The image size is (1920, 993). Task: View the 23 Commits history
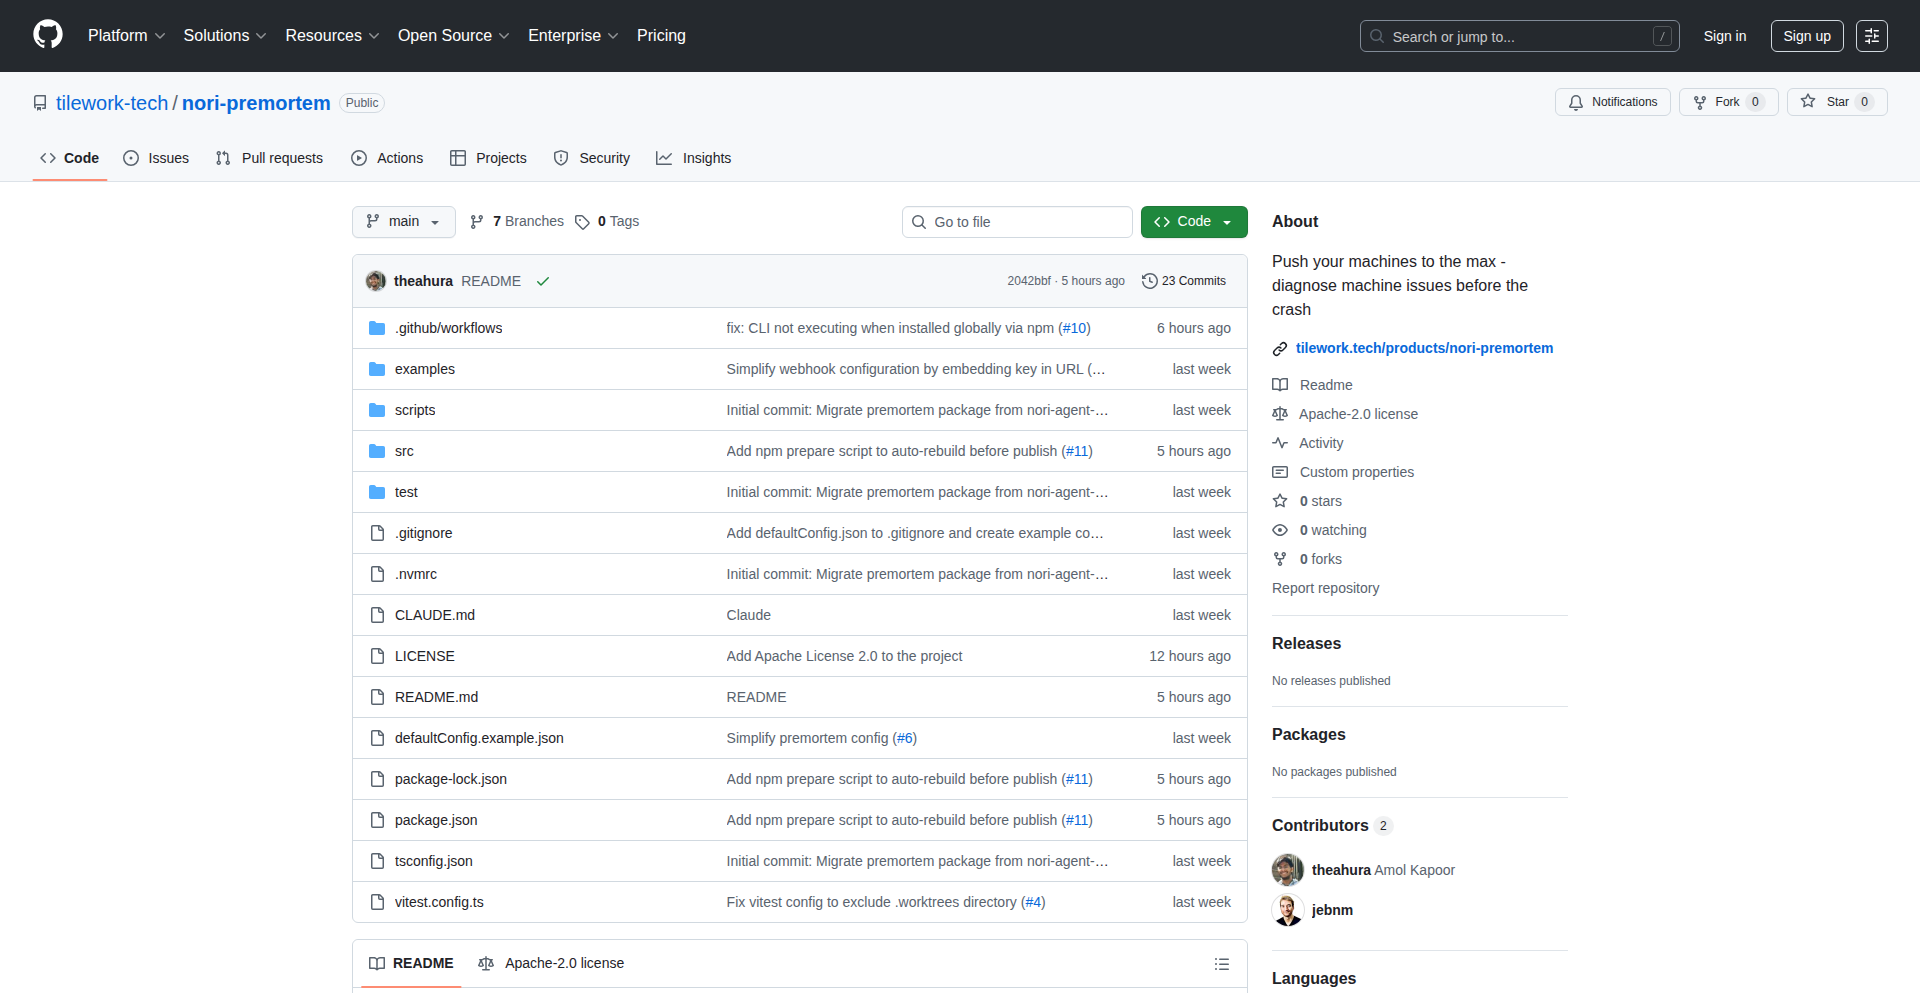pos(1184,281)
